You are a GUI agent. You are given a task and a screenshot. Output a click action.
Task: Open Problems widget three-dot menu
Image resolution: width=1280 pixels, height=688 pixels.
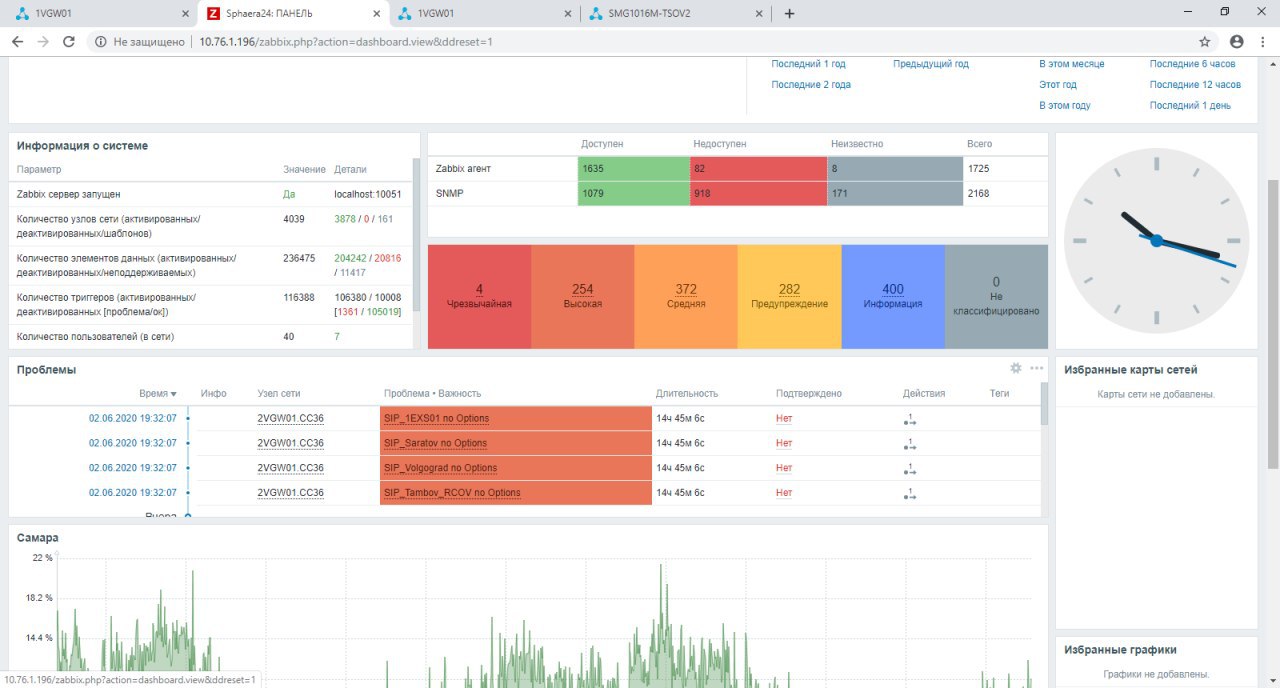click(1037, 368)
